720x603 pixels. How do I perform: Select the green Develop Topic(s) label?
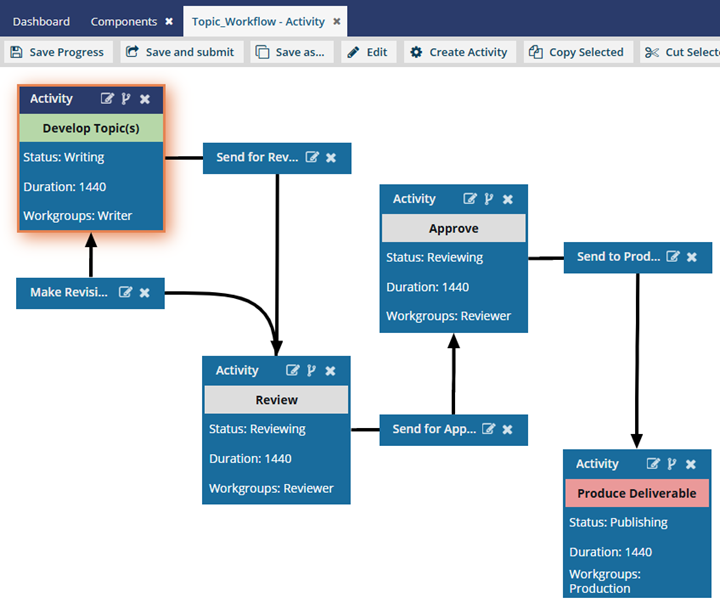pyautogui.click(x=91, y=128)
